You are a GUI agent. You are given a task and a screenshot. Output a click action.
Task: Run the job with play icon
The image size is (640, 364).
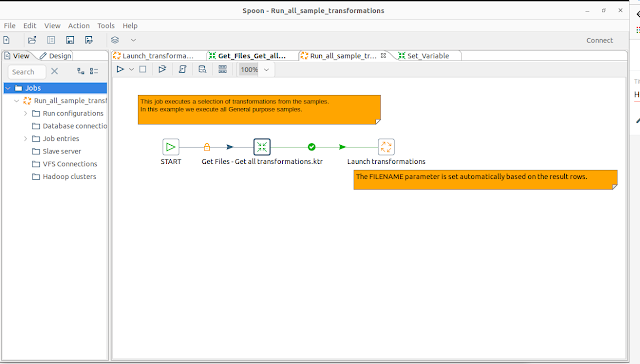tap(120, 69)
